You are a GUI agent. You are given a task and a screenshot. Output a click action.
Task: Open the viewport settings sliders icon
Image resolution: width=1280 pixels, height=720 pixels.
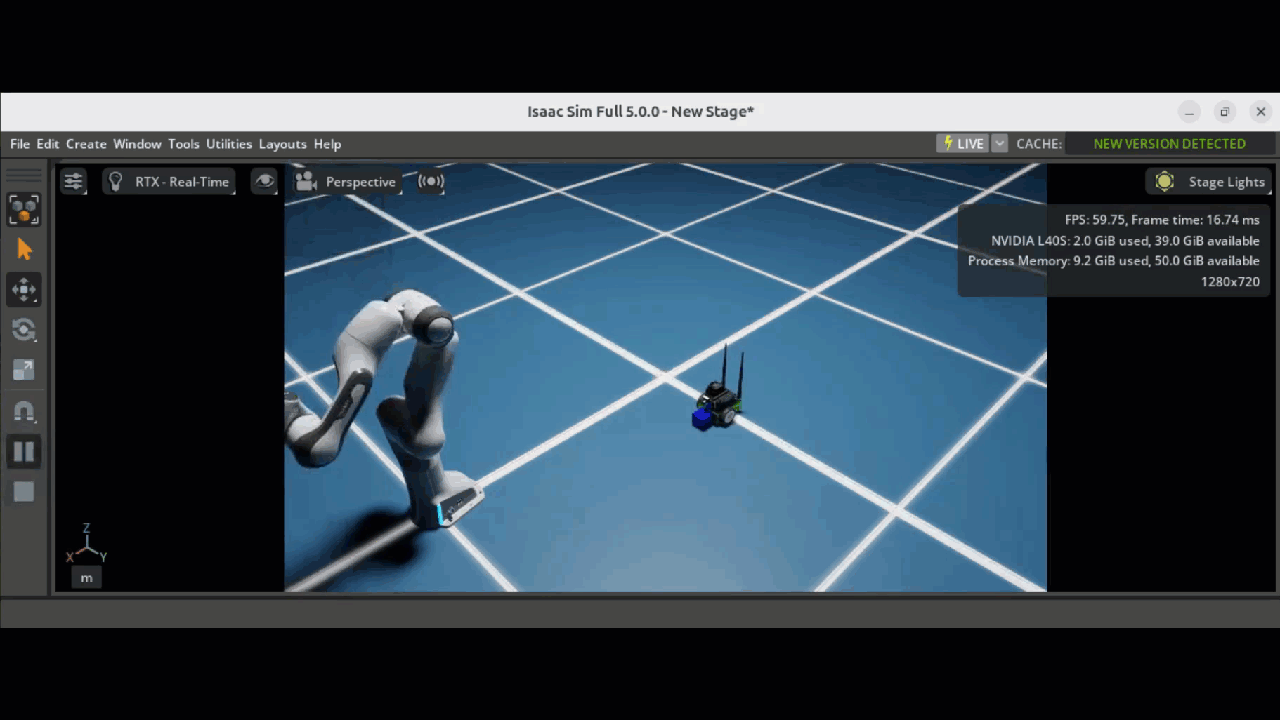(x=73, y=181)
